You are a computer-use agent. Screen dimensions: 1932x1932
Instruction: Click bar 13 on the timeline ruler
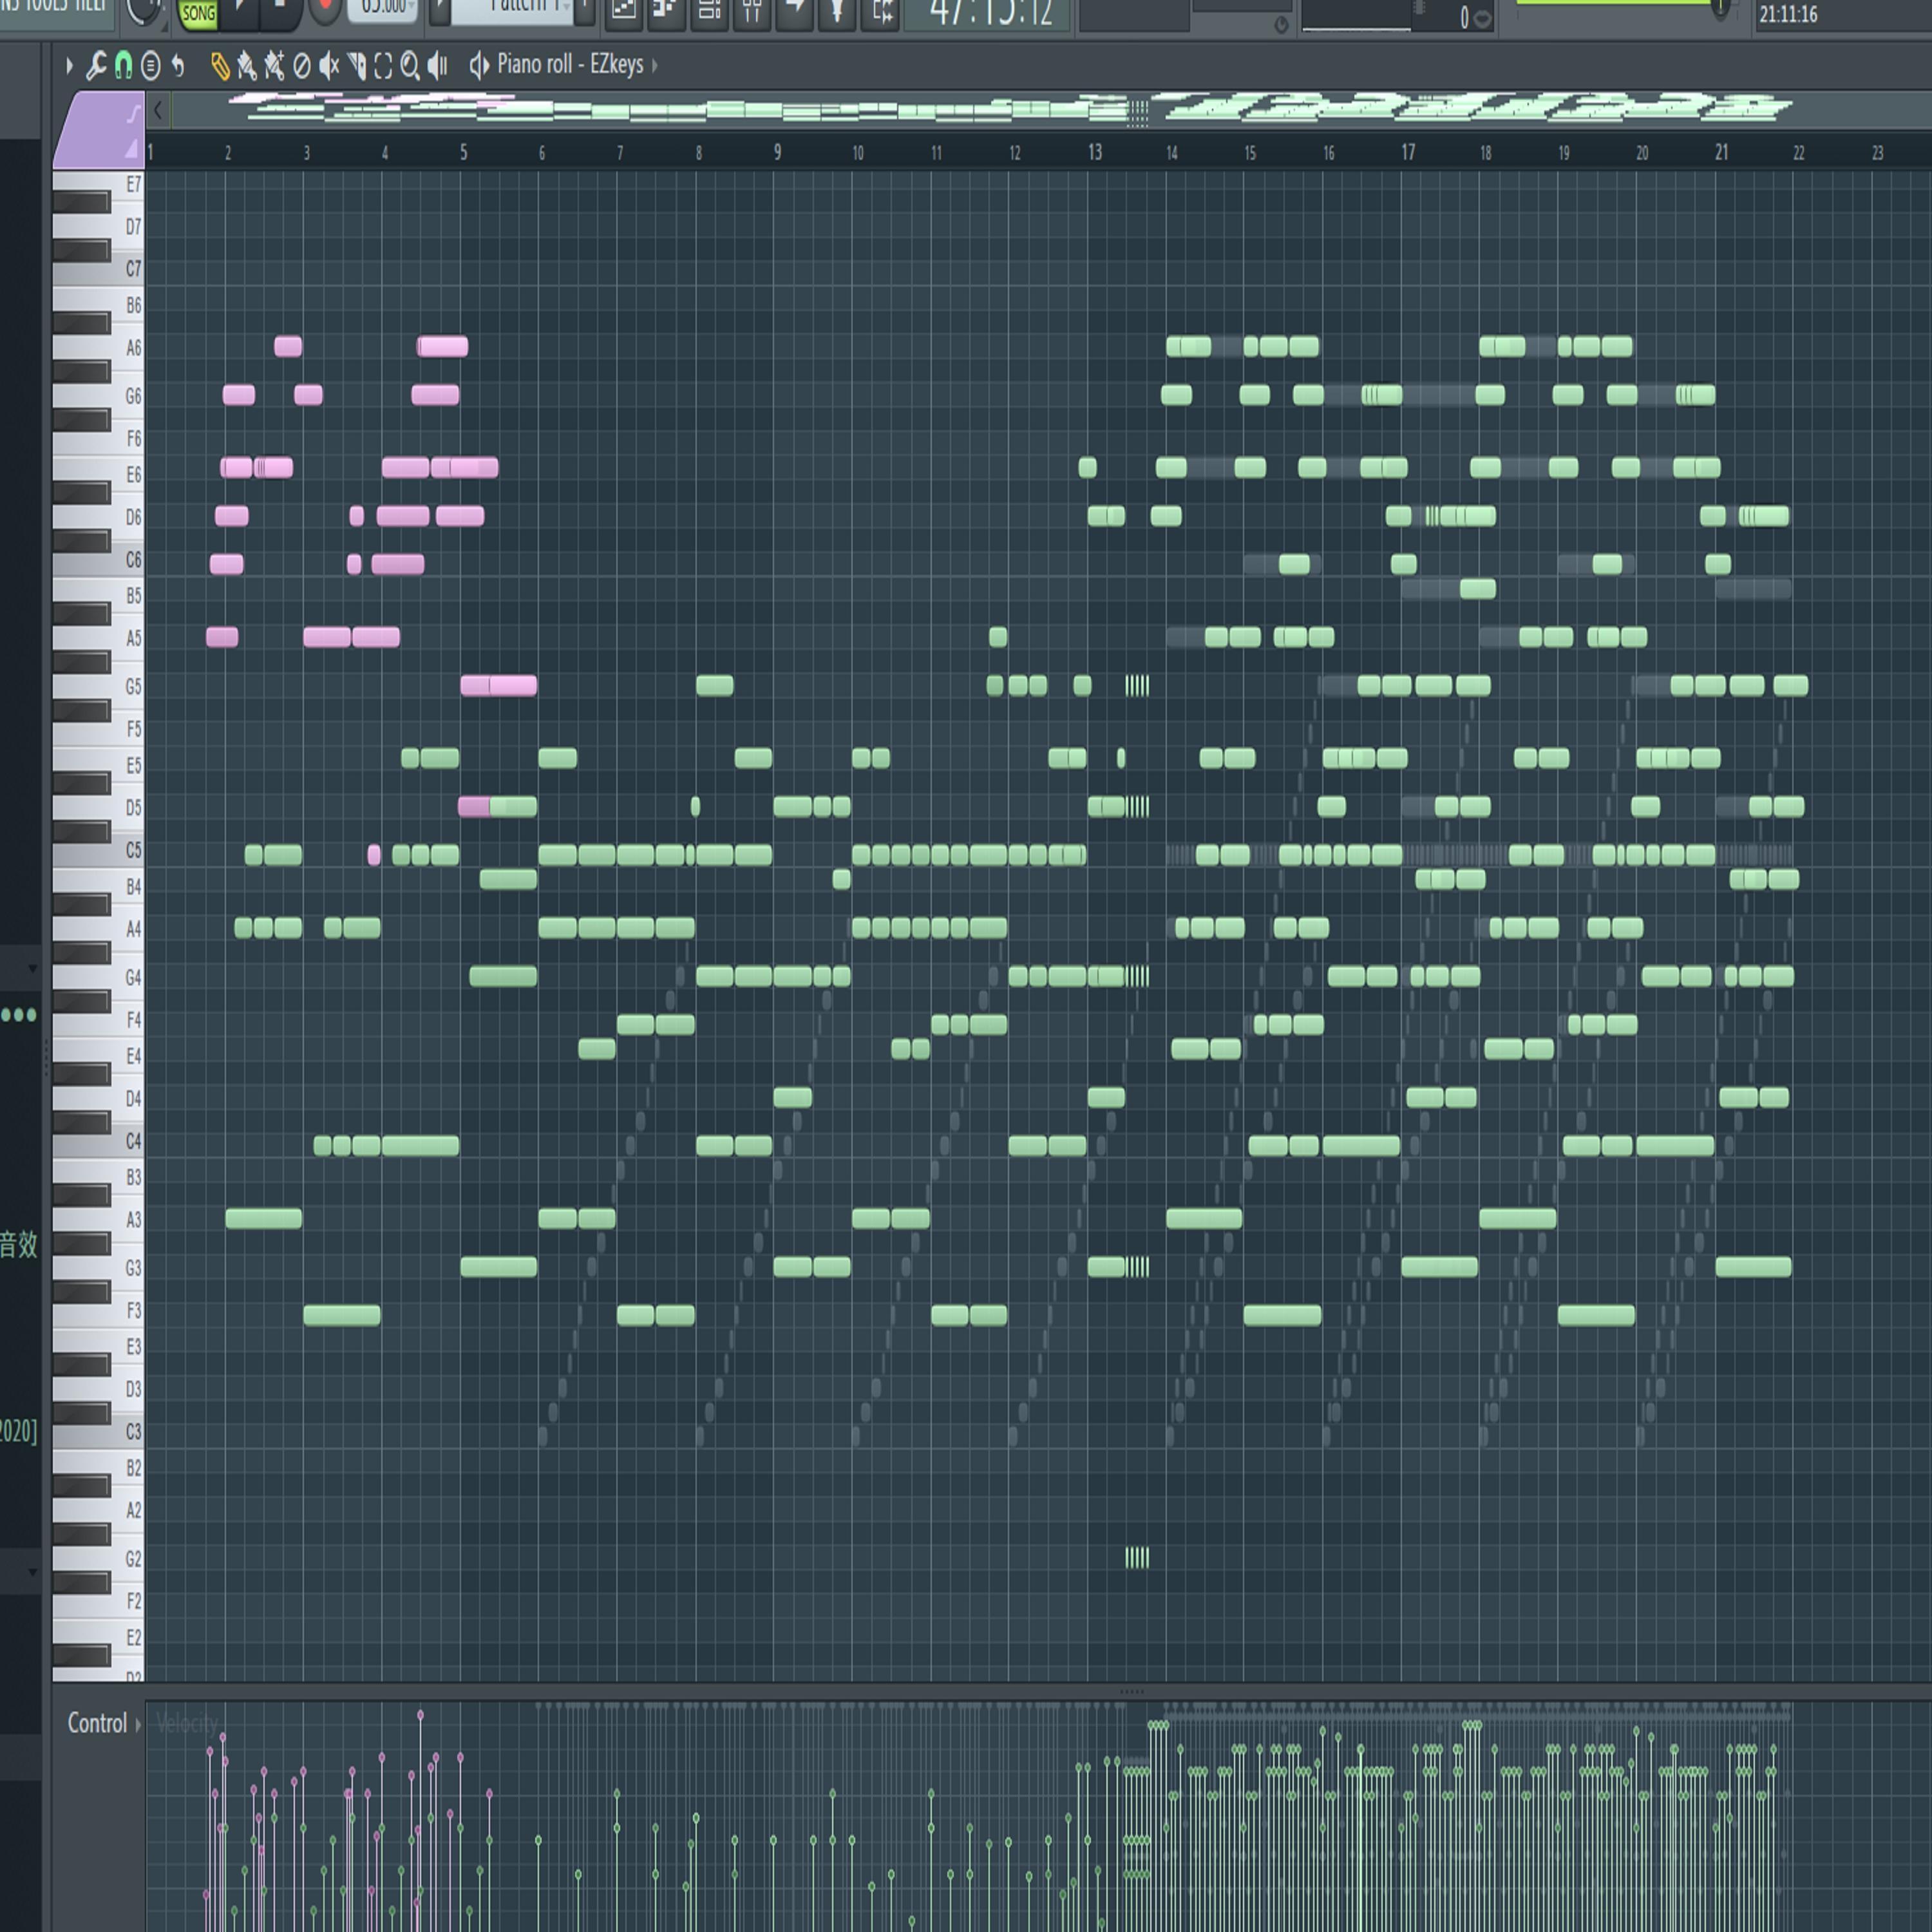click(1095, 152)
